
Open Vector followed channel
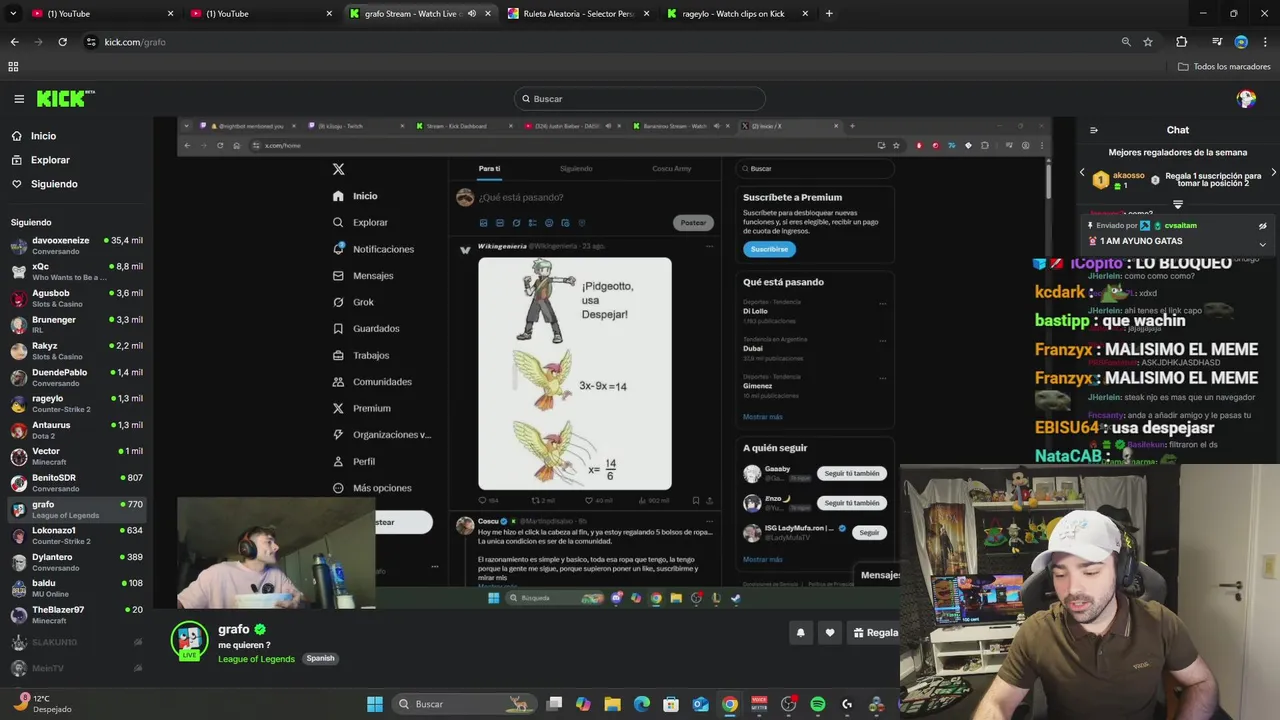click(x=77, y=456)
